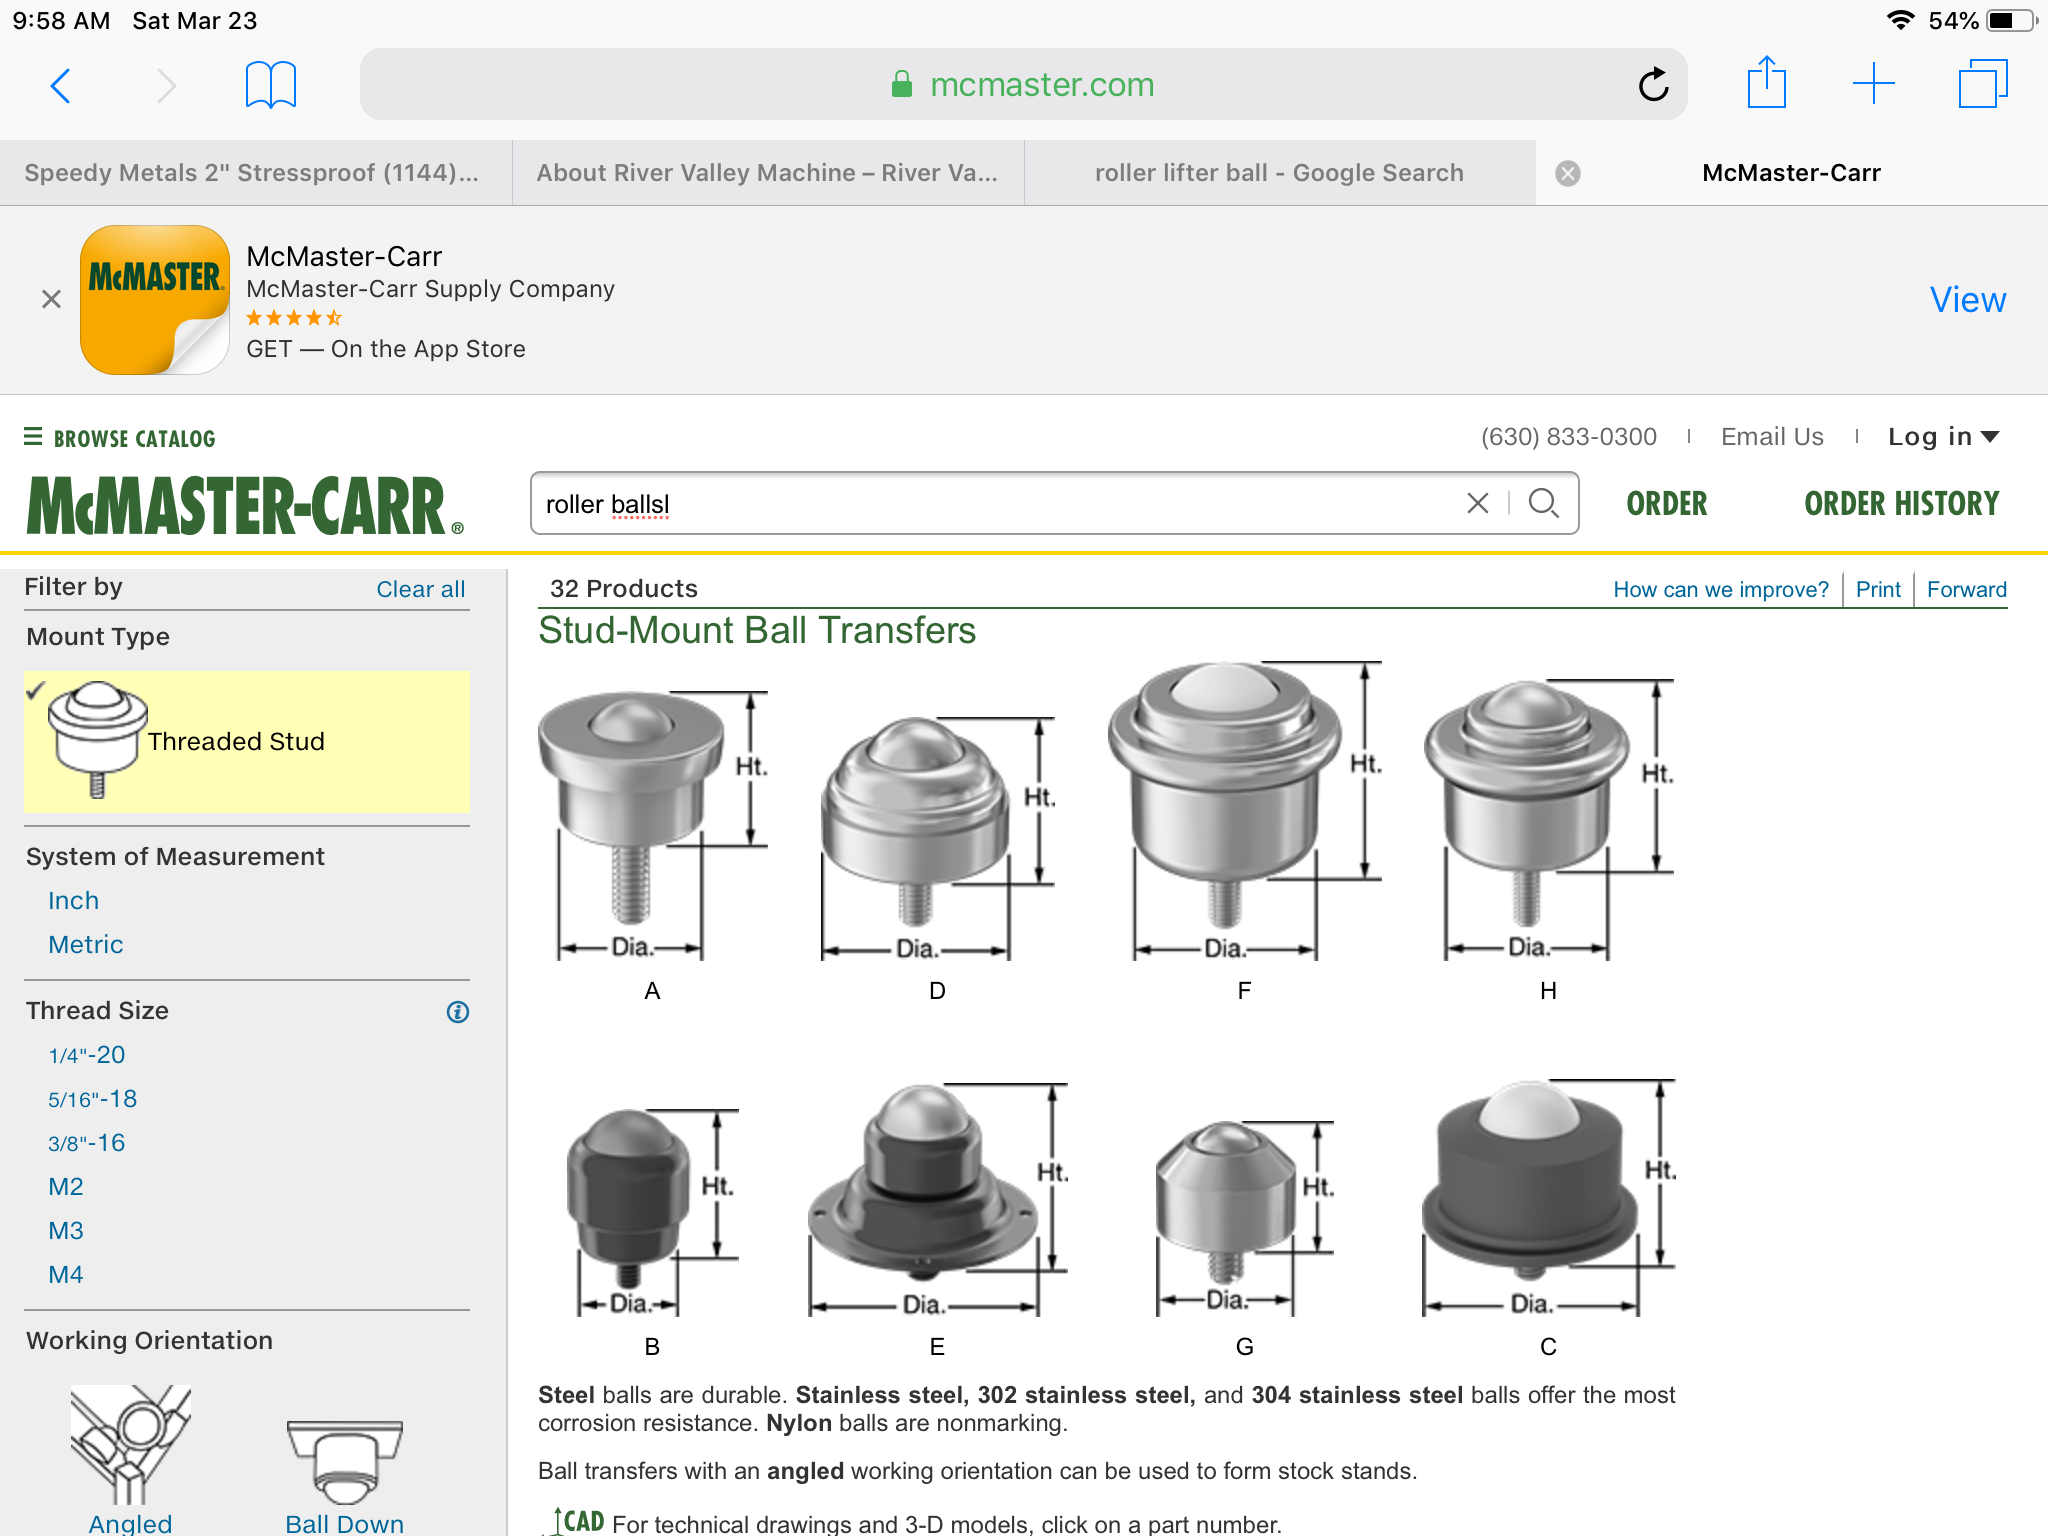The image size is (2048, 1536).
Task: Select 1/4"-20 thread size
Action: point(87,1055)
